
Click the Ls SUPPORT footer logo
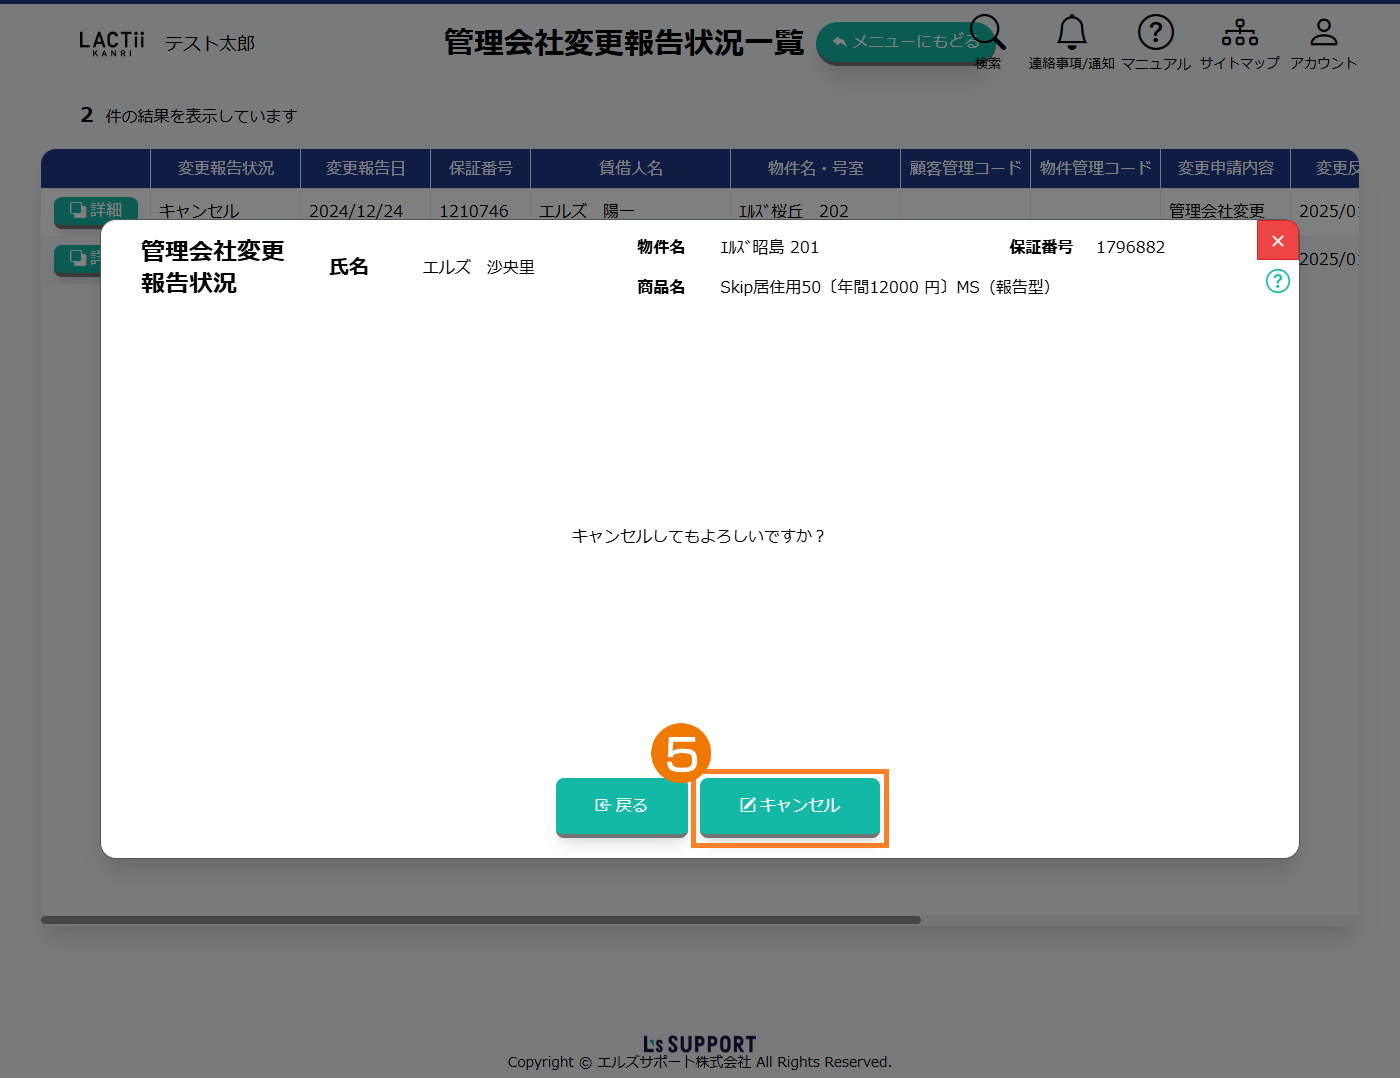[699, 1044]
